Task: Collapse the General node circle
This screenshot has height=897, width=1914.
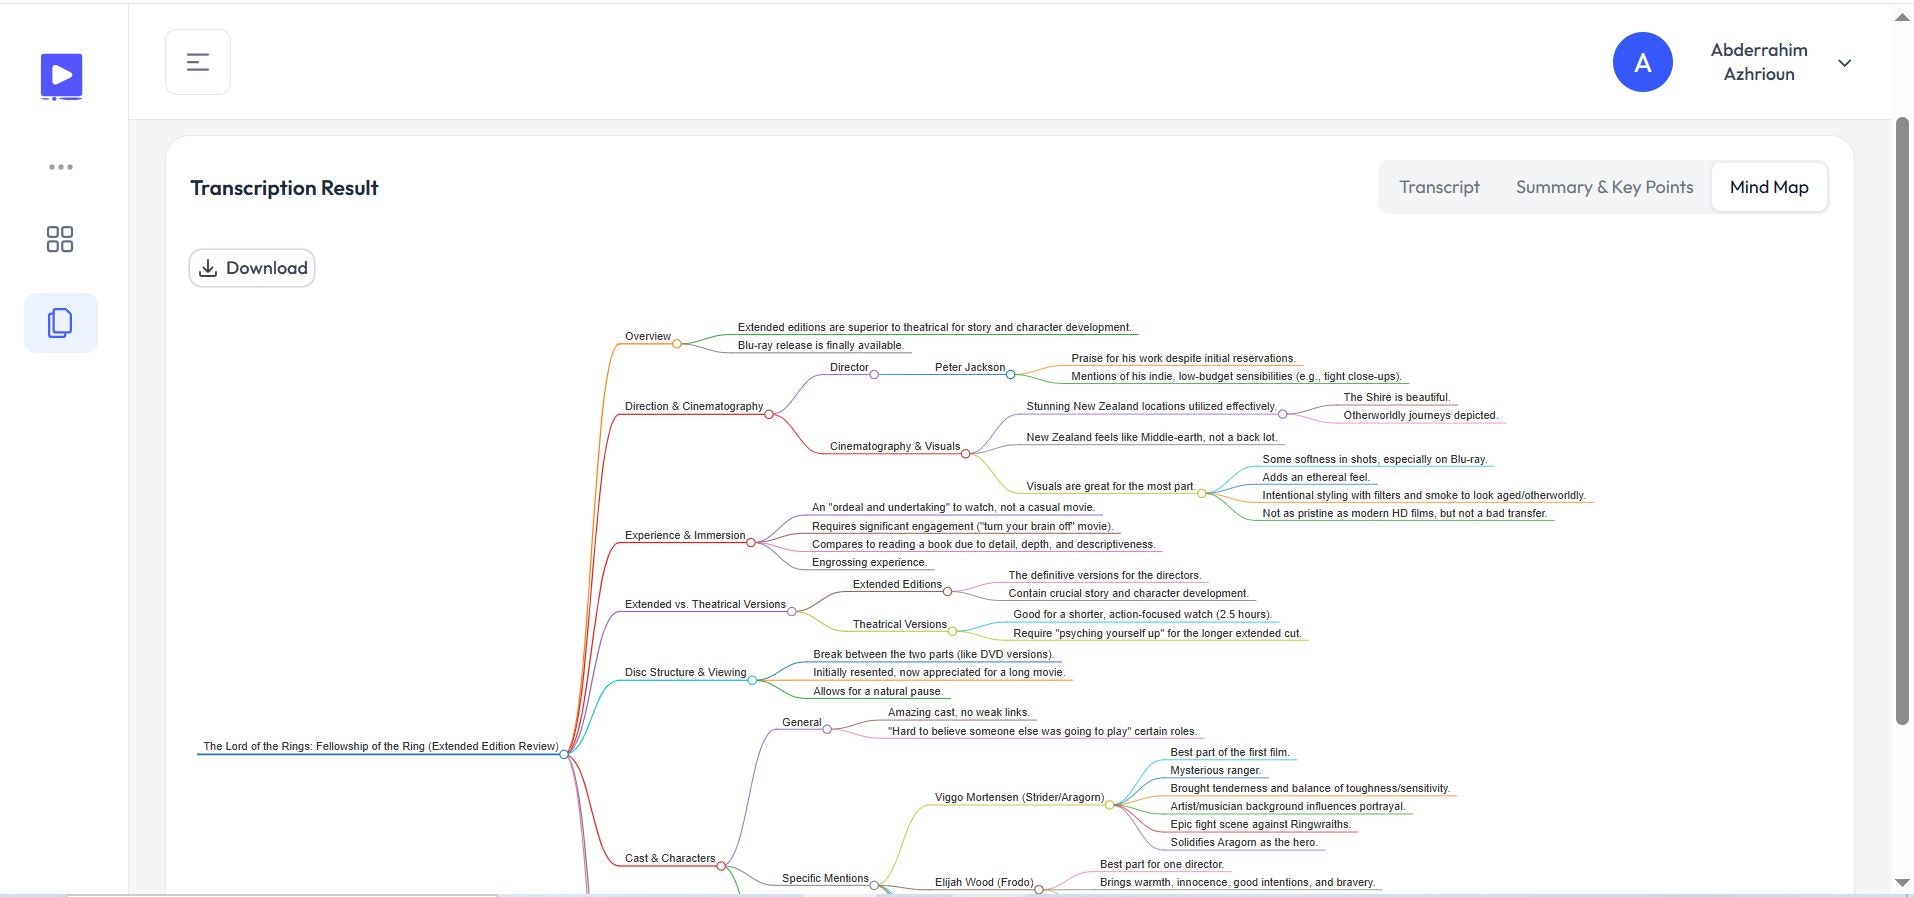Action: click(x=827, y=730)
